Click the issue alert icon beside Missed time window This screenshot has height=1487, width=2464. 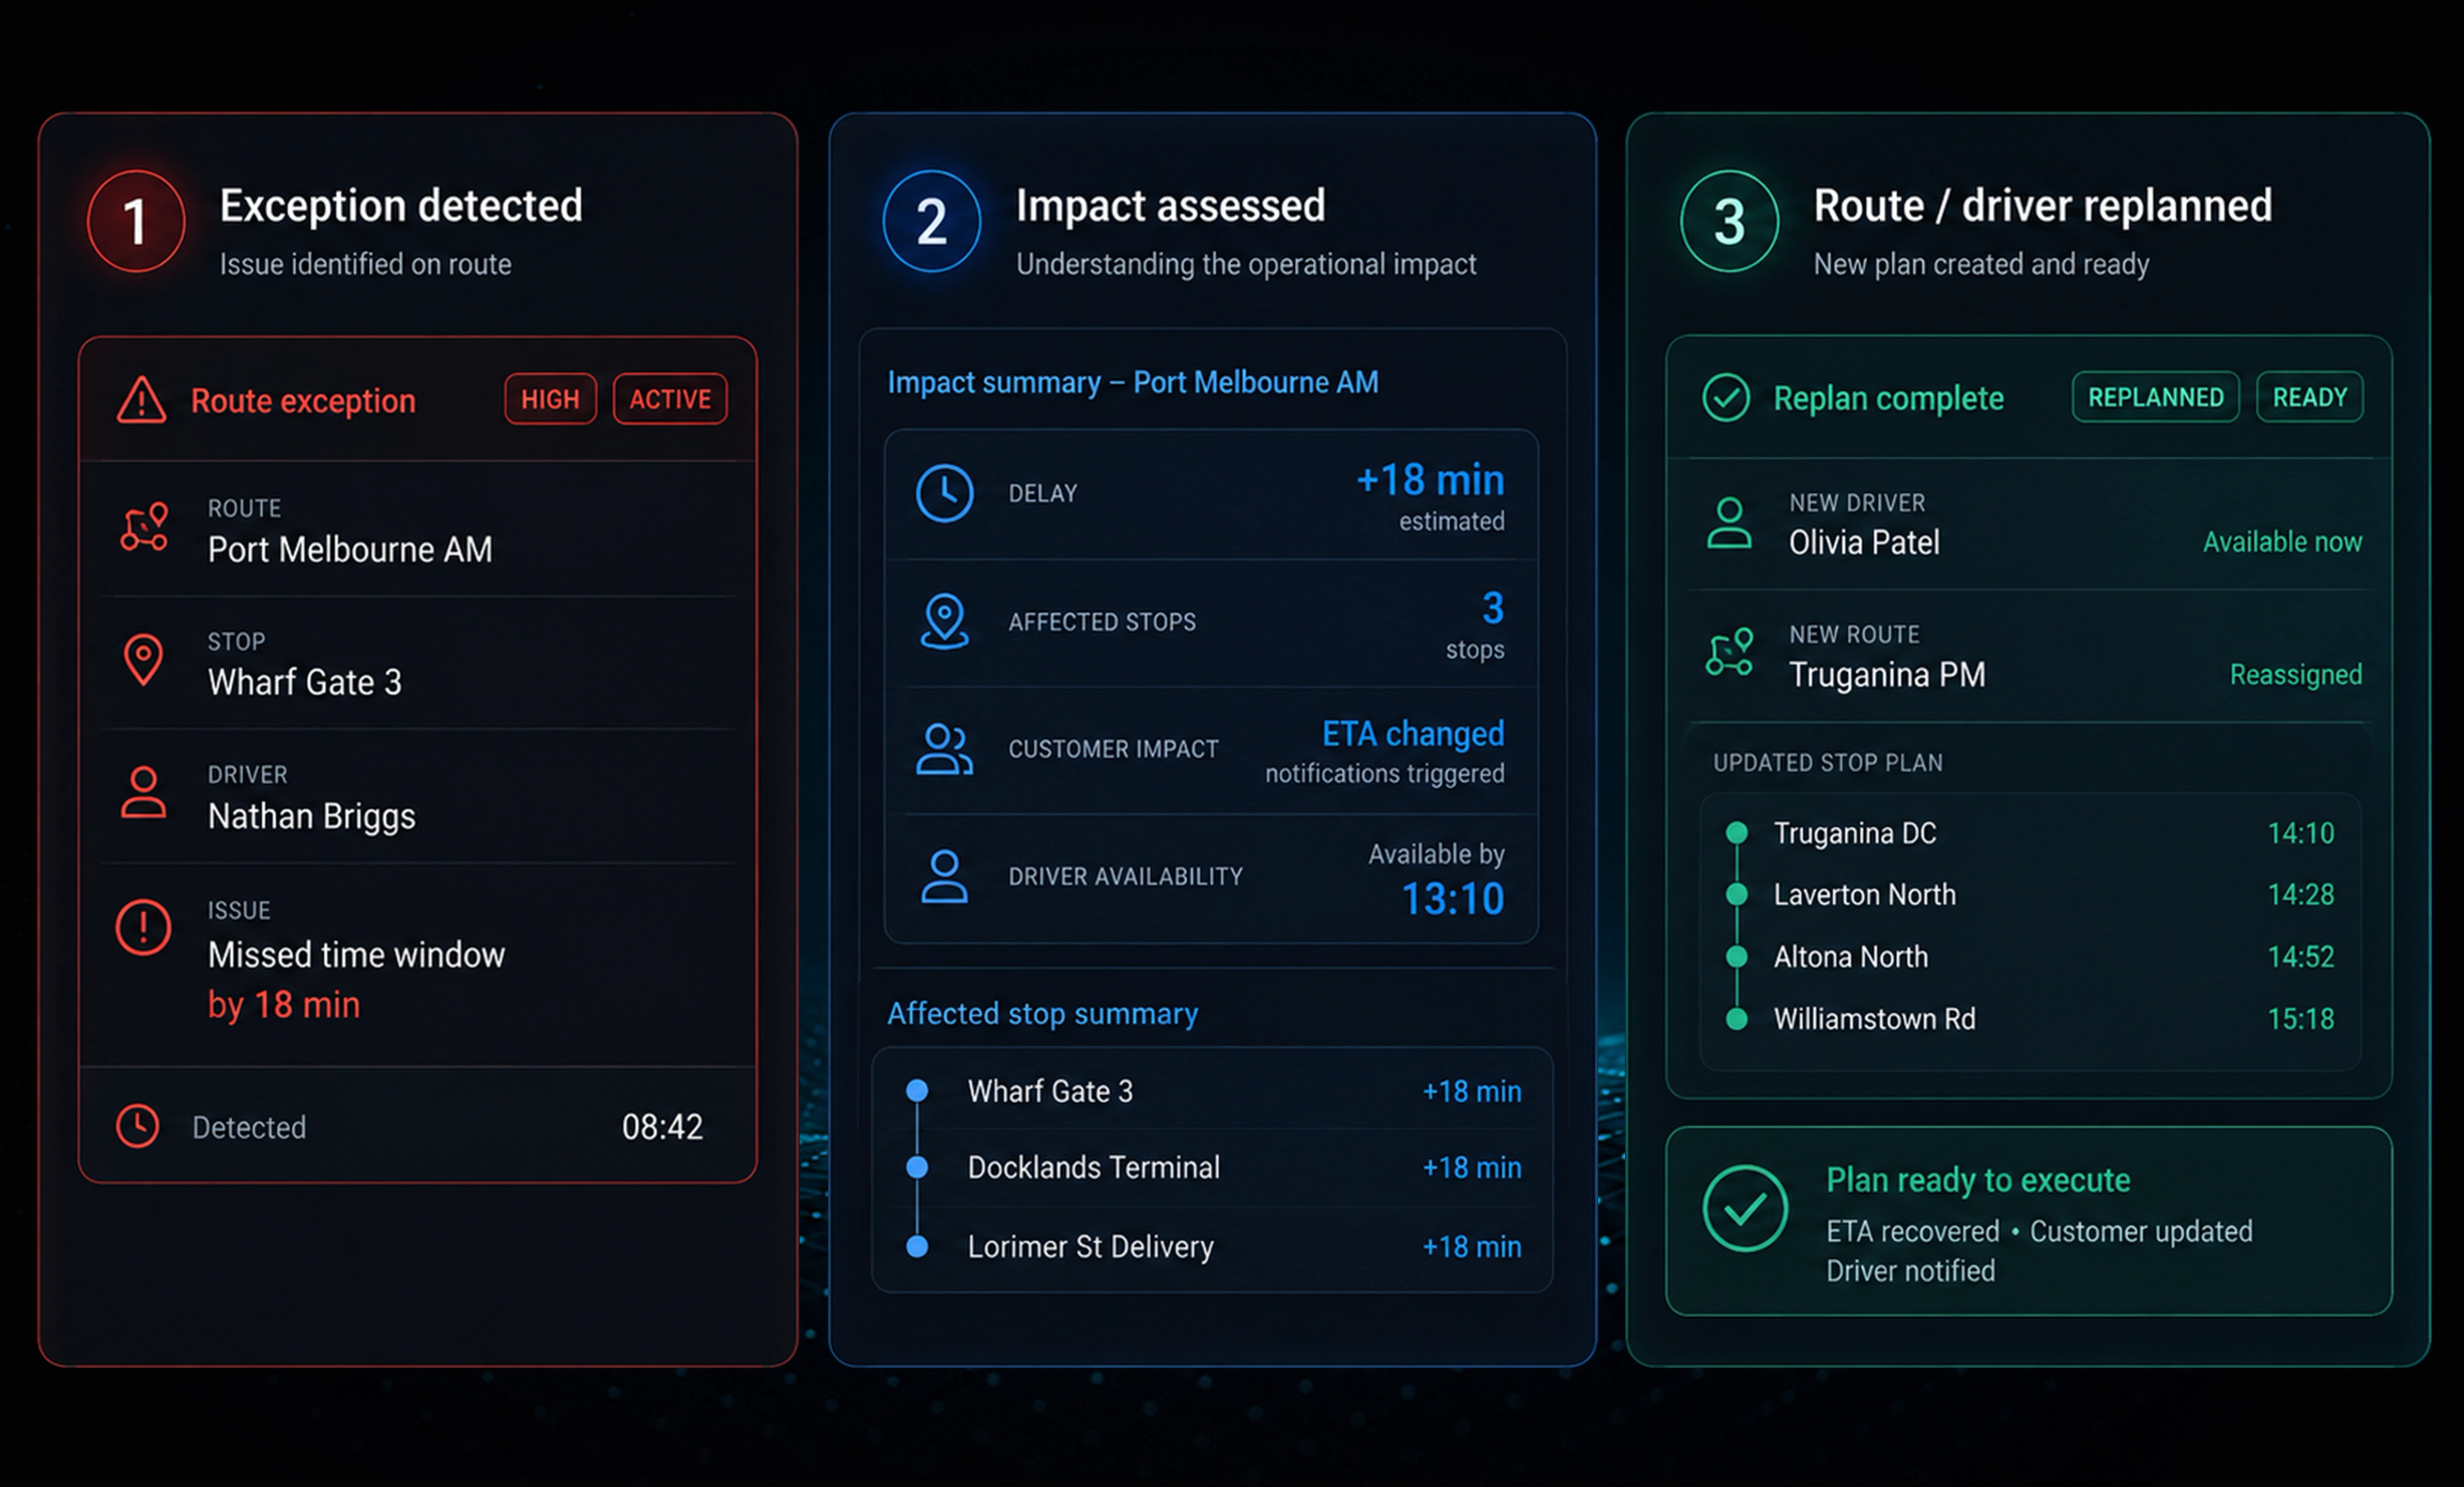(143, 927)
